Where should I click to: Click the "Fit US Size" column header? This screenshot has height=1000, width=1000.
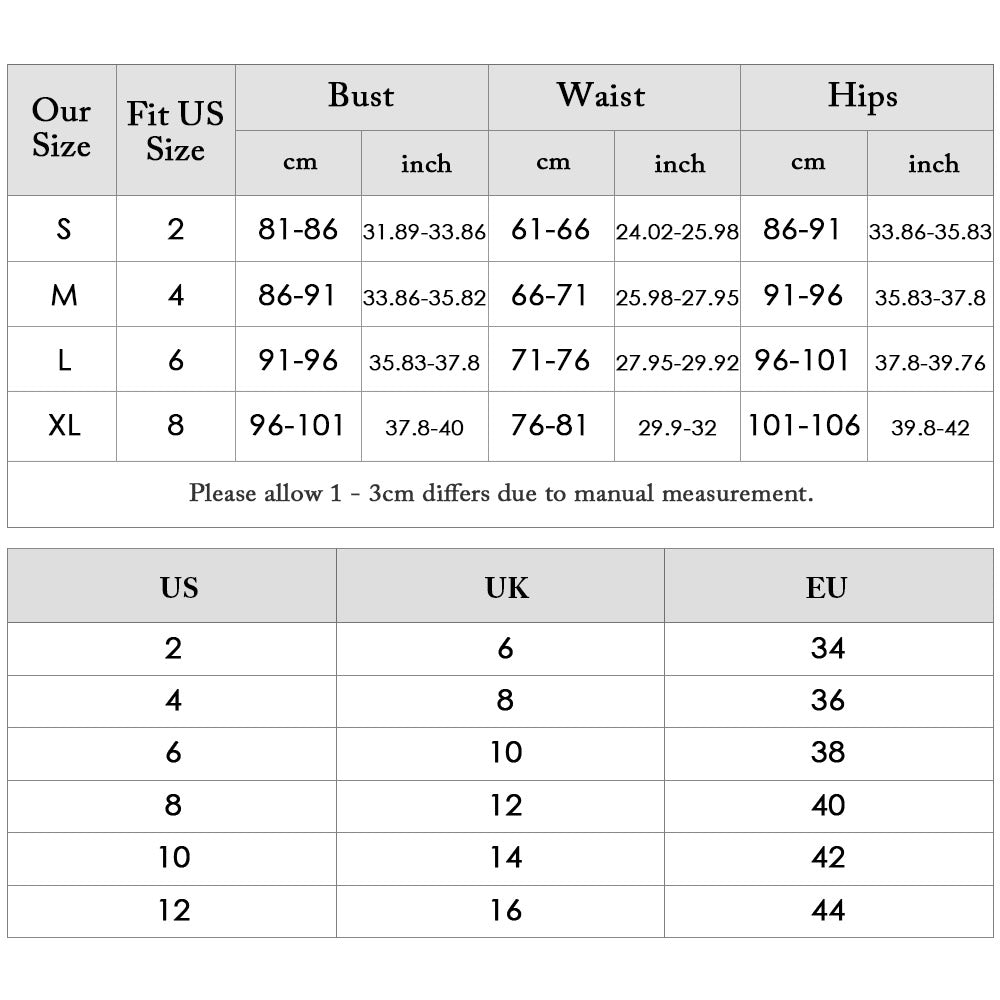[175, 131]
